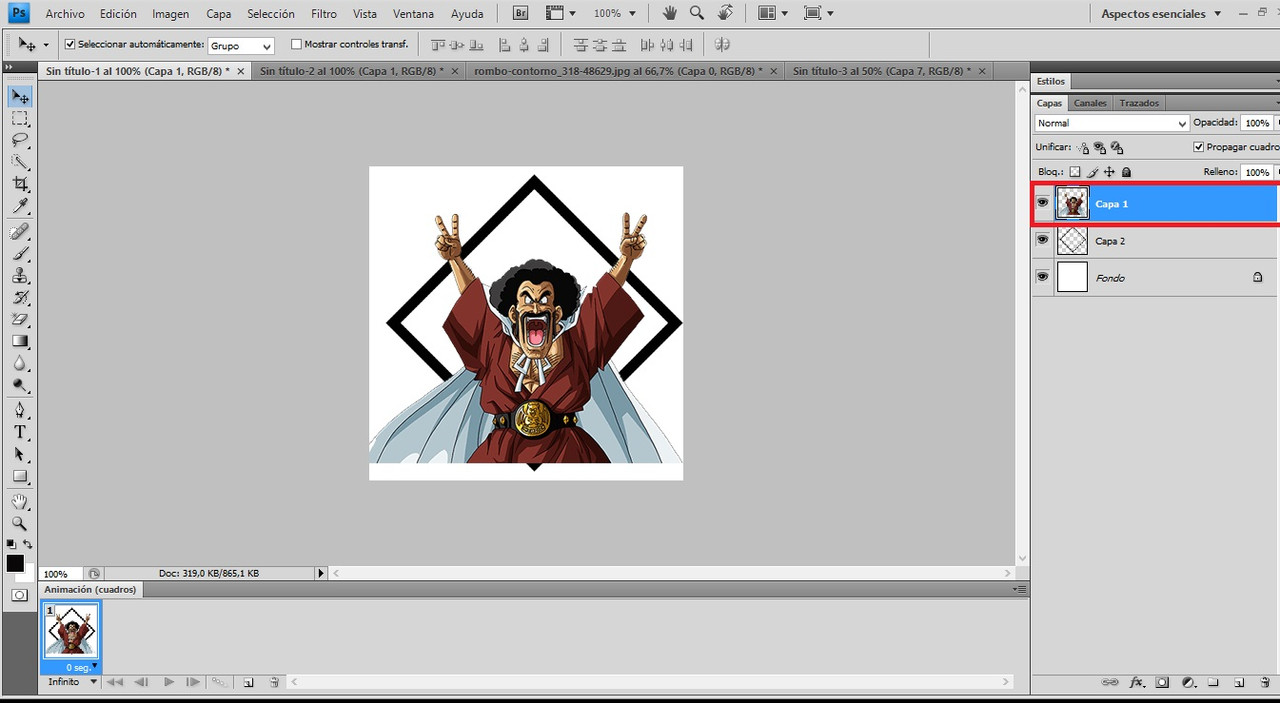The image size is (1280, 703).
Task: Toggle 'Seleccionar automáticamente' checkbox
Action: [70, 45]
